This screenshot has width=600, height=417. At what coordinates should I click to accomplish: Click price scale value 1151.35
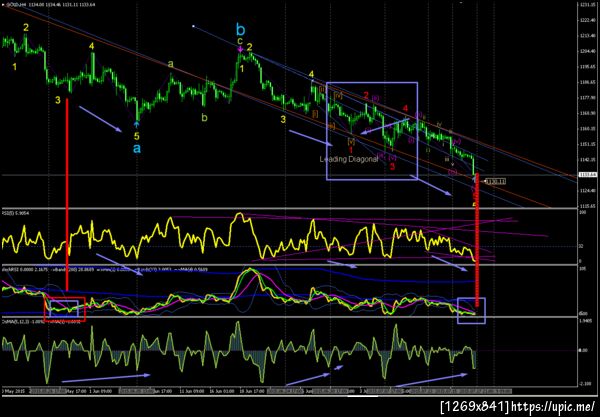(586, 144)
